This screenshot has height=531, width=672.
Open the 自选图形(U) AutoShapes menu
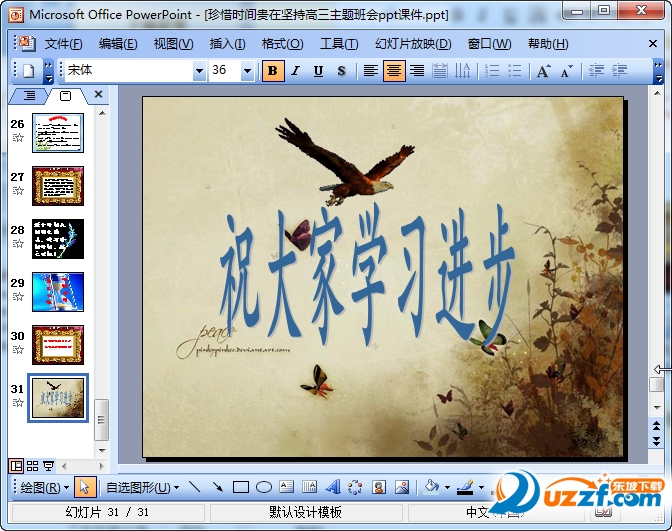(x=142, y=488)
